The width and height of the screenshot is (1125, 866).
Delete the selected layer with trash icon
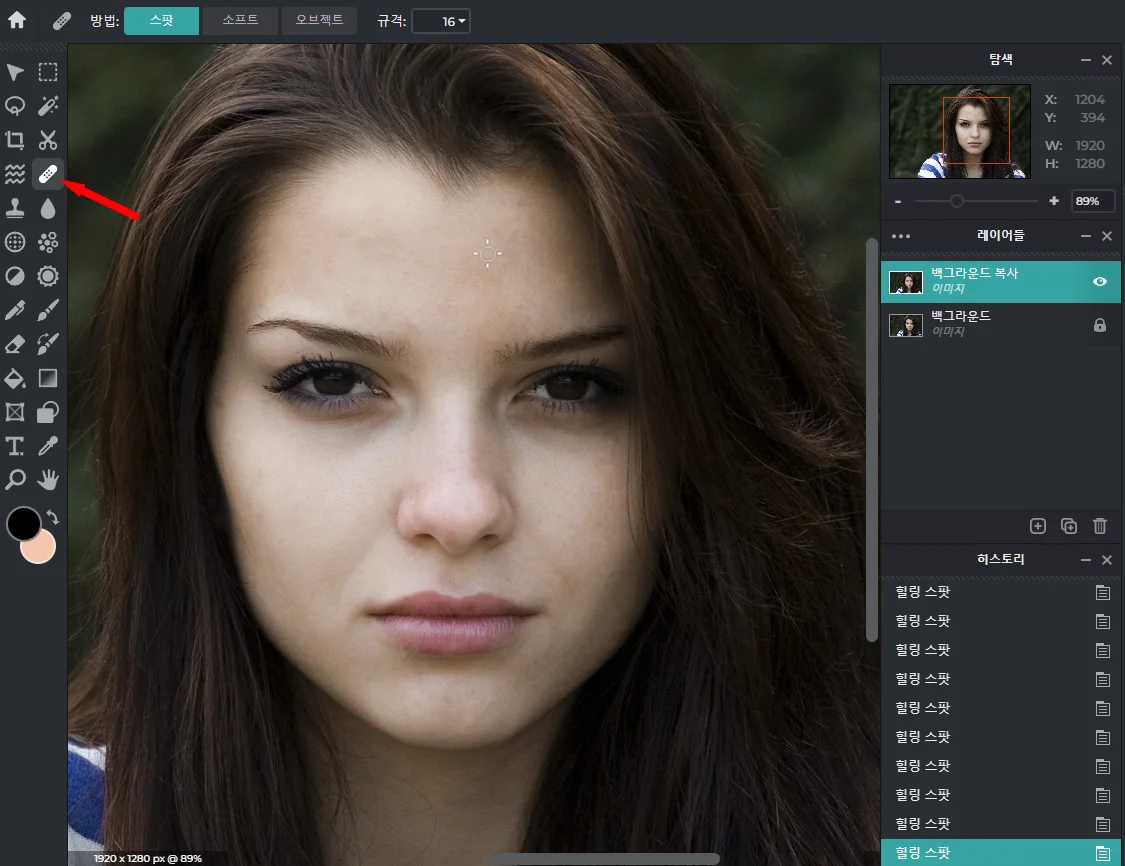click(1099, 526)
